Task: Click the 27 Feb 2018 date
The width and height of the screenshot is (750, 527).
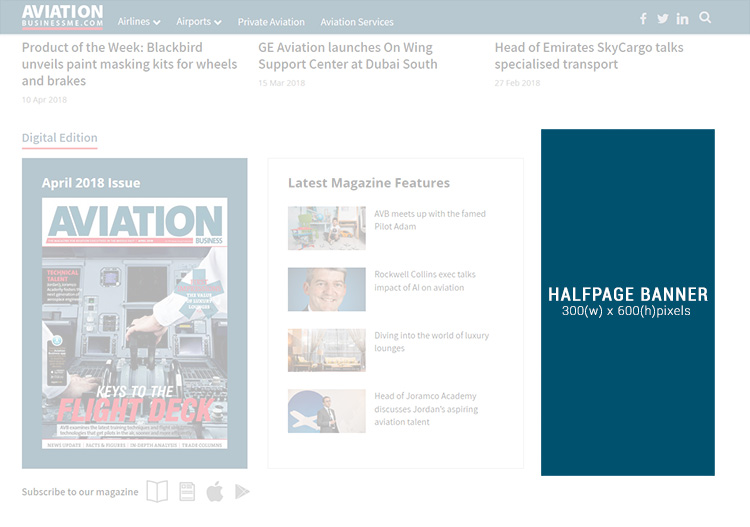Action: click(x=517, y=83)
